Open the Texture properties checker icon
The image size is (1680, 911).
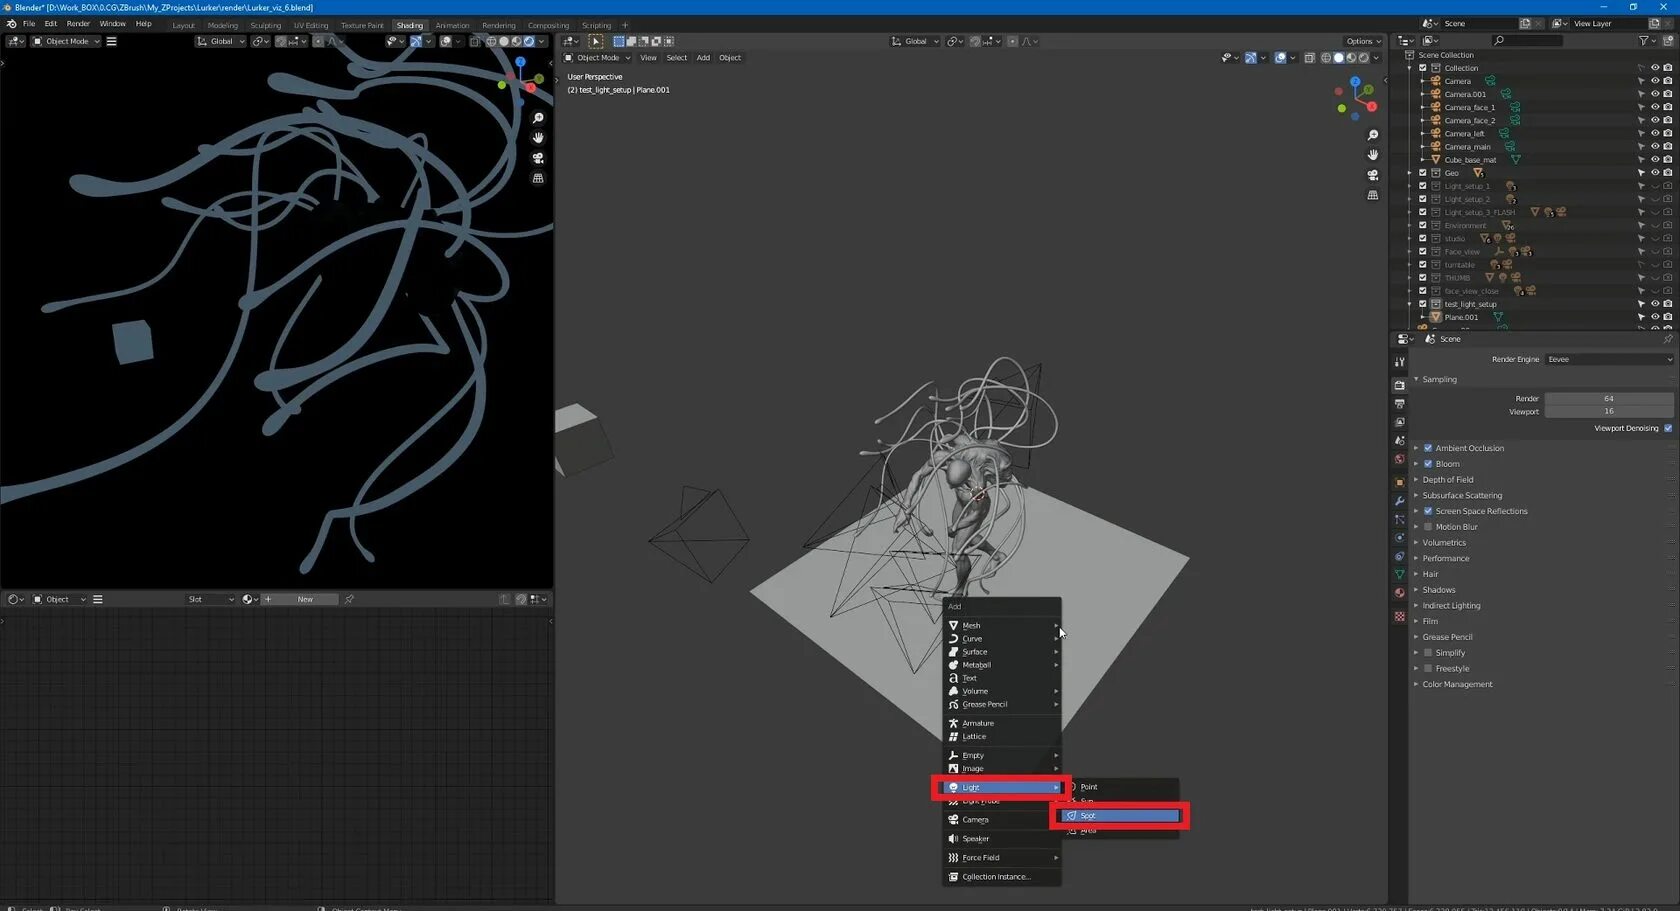[x=1400, y=616]
